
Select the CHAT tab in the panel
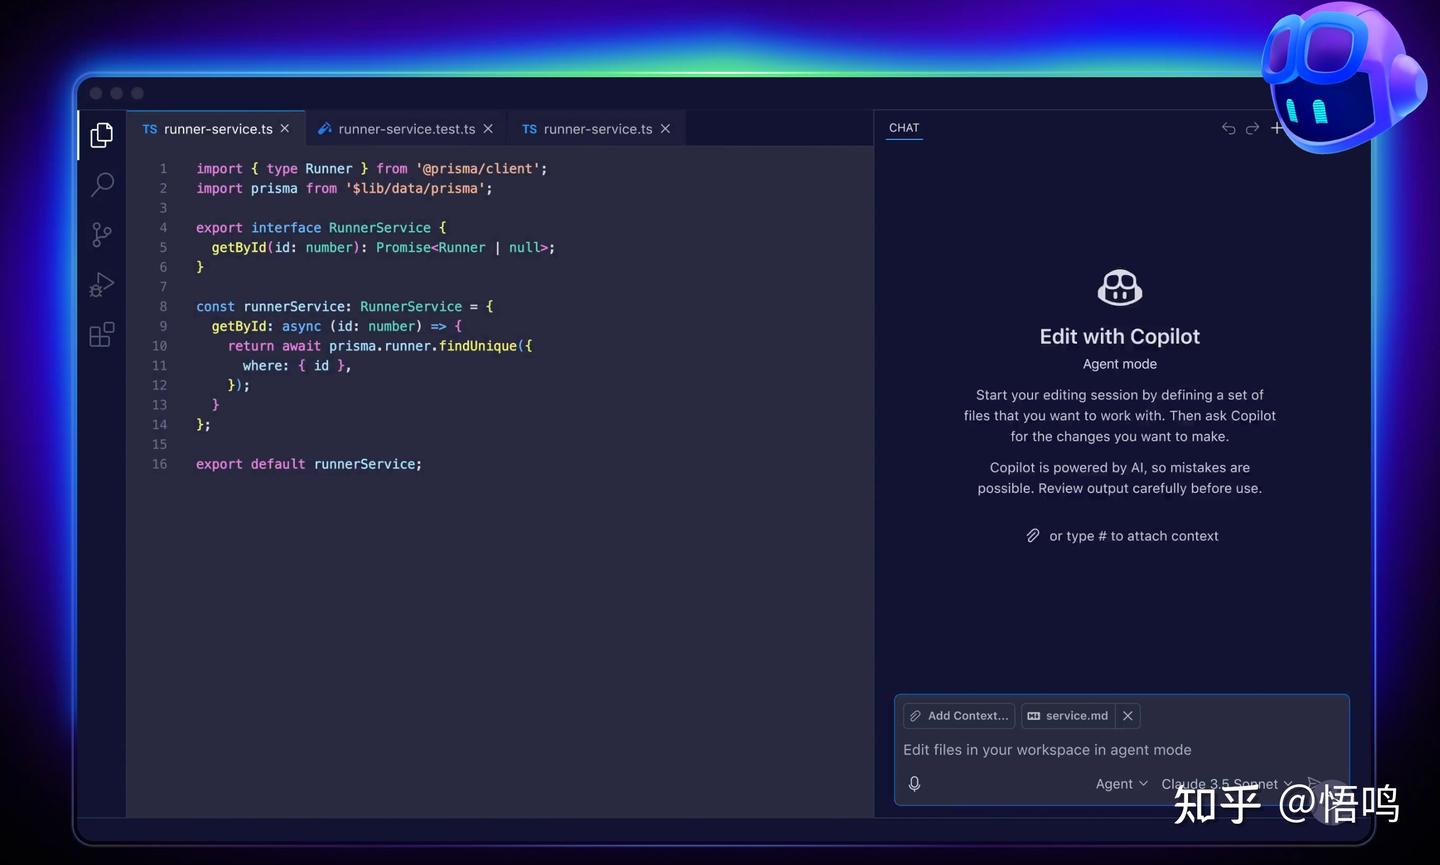coord(904,127)
